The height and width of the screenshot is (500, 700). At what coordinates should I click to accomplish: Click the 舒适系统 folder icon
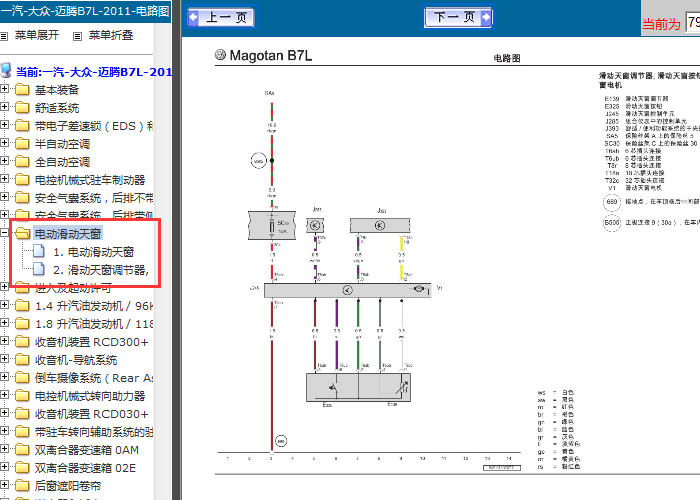(x=22, y=108)
